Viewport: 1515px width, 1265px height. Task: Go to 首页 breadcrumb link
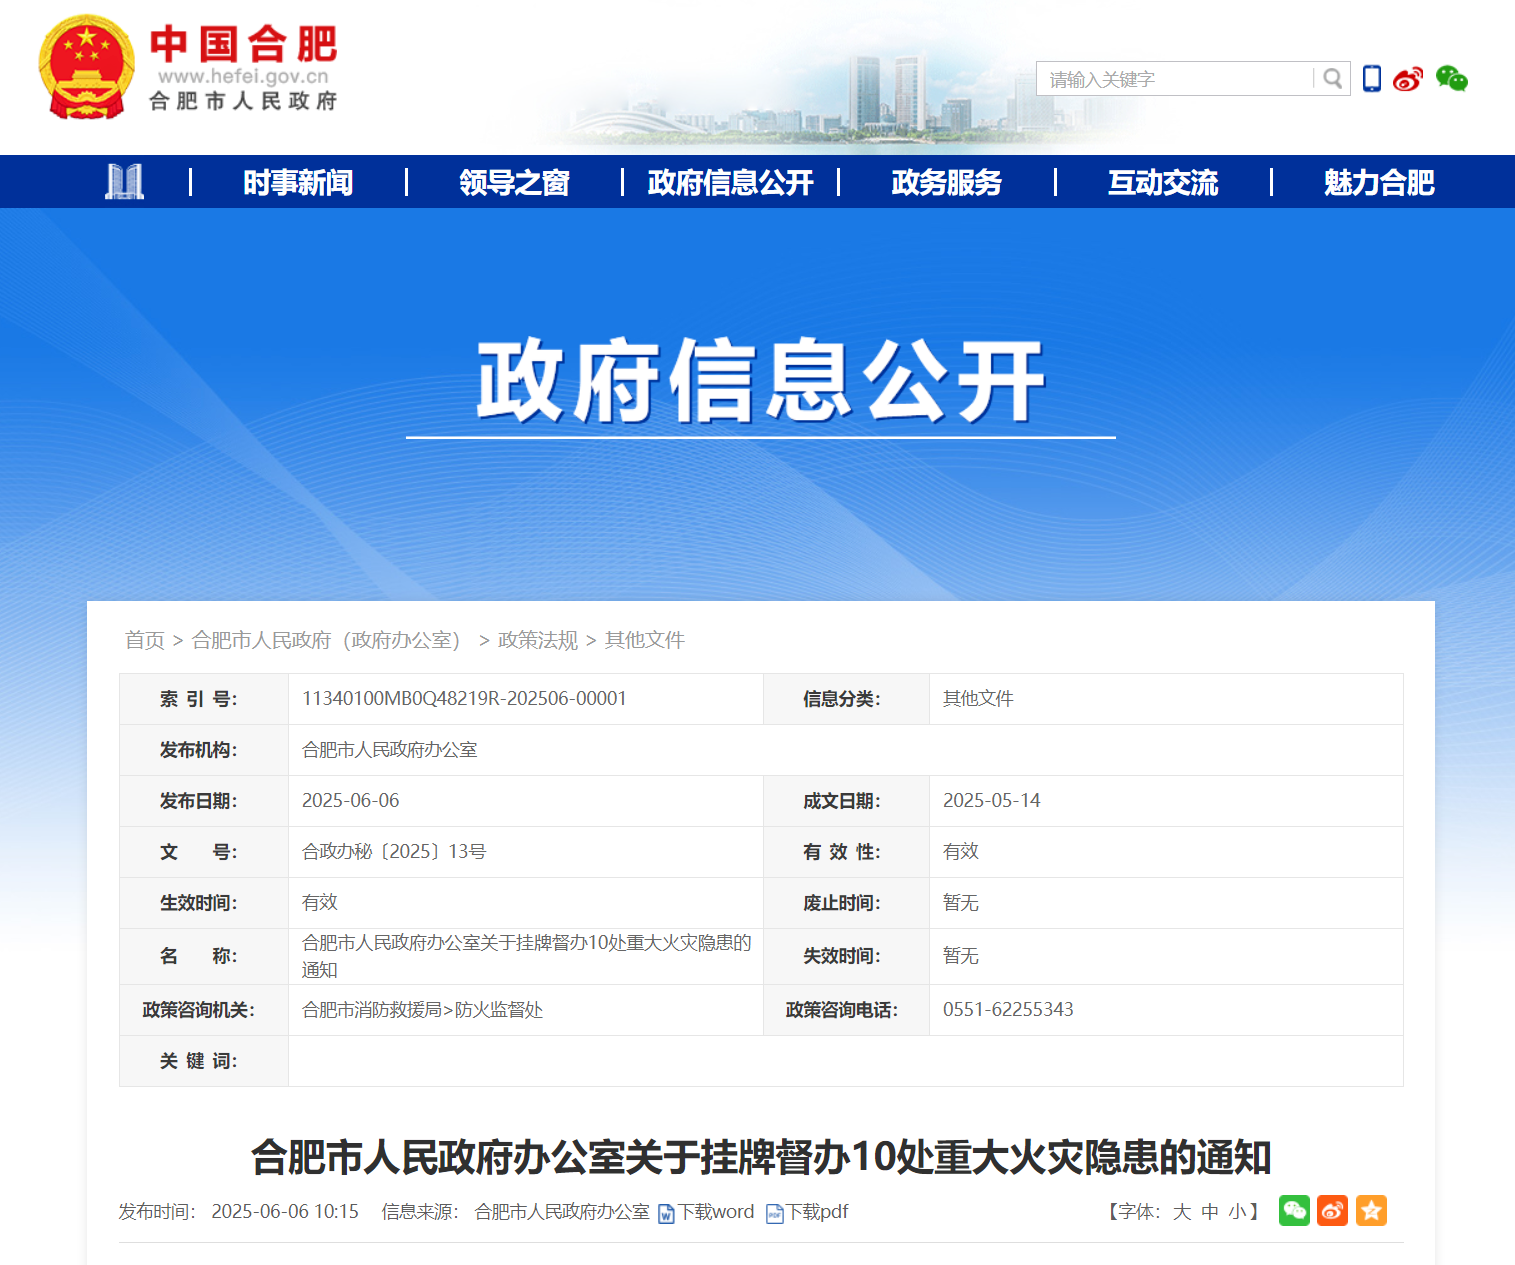pyautogui.click(x=145, y=640)
